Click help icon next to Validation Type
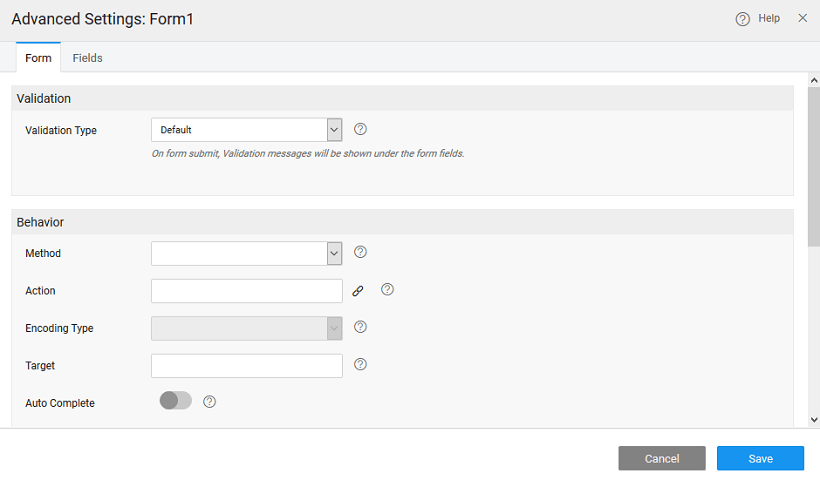 361,129
